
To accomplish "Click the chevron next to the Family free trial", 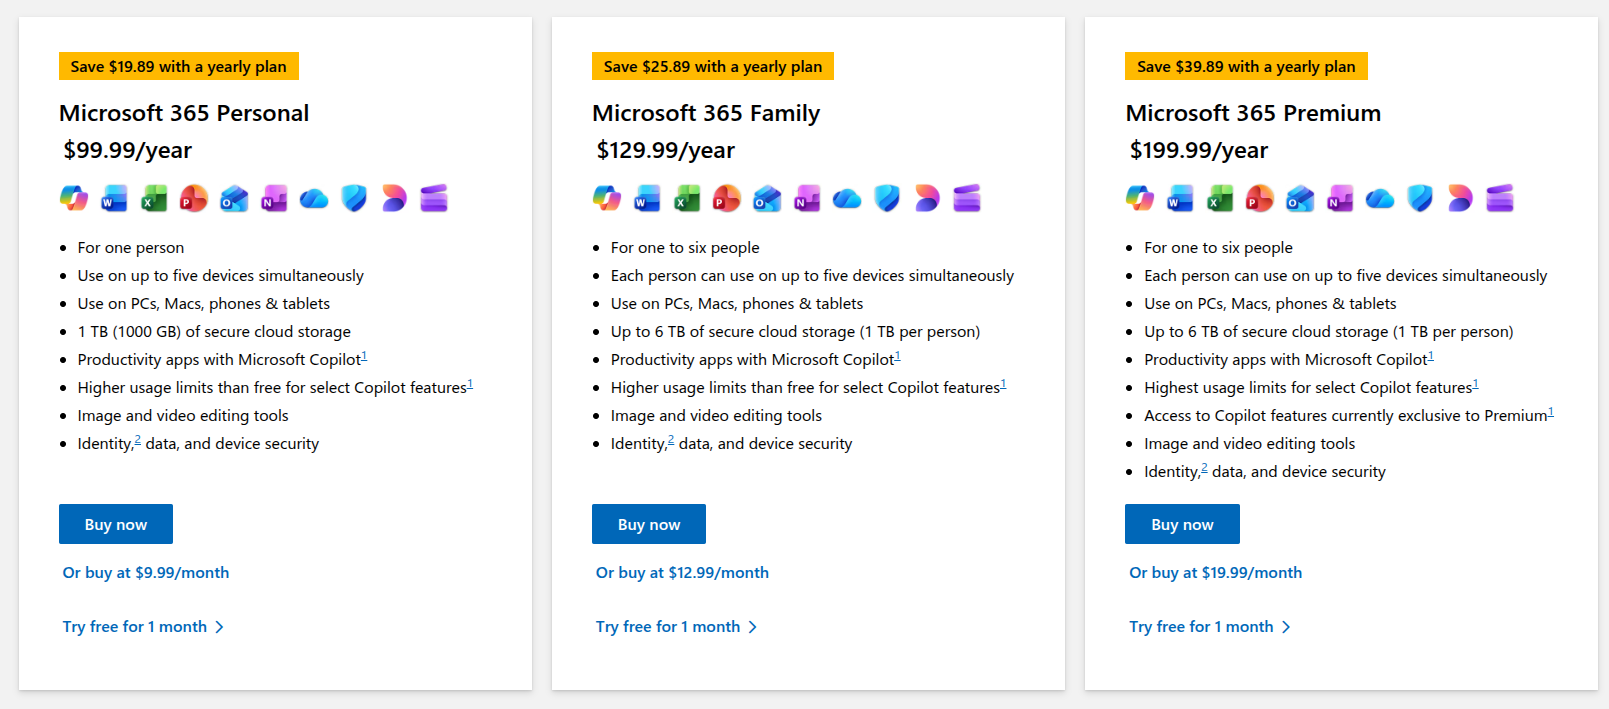I will (753, 627).
